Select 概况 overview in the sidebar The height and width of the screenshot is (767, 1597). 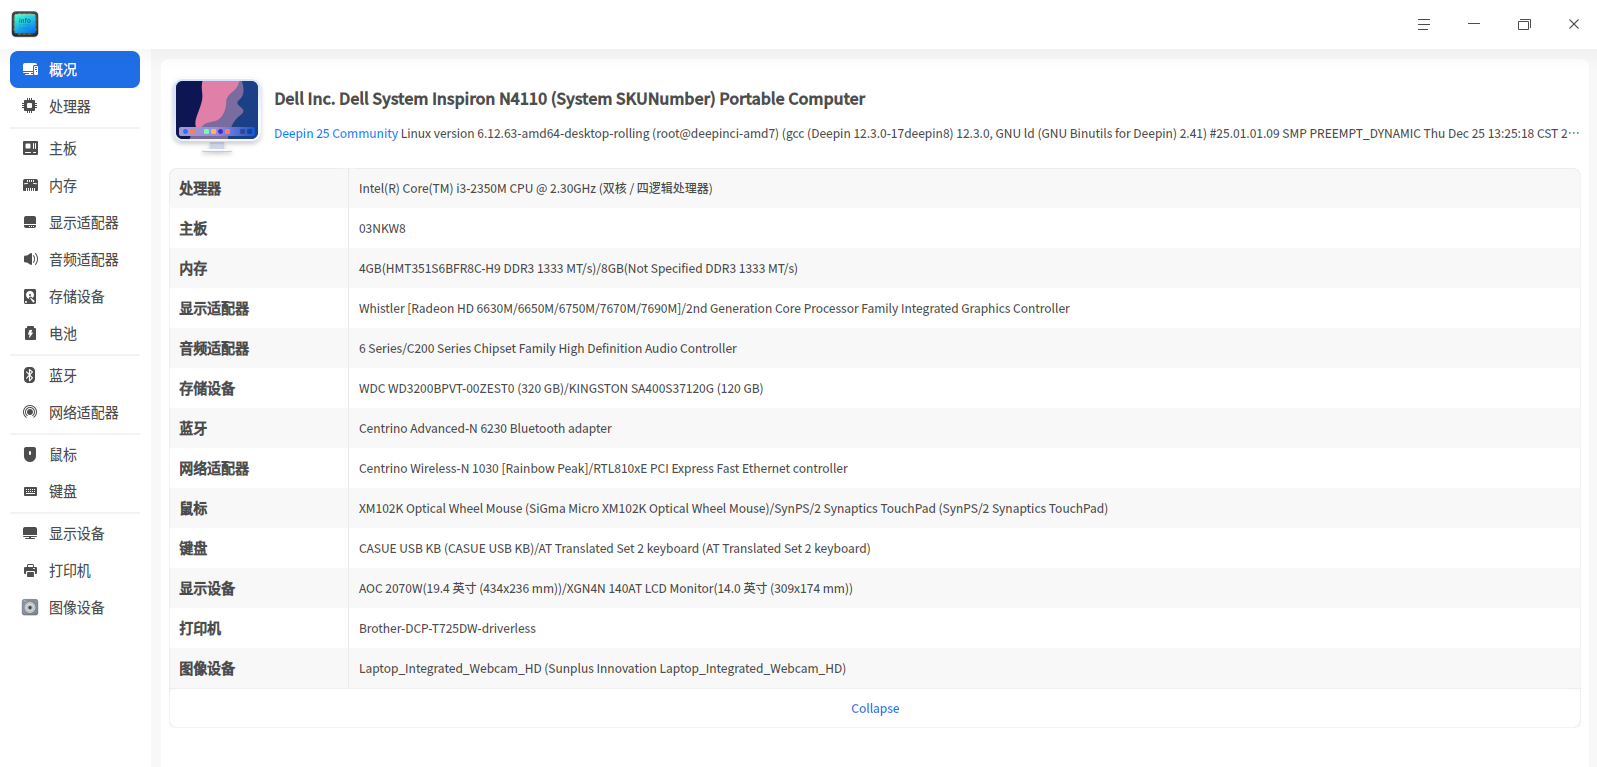75,70
